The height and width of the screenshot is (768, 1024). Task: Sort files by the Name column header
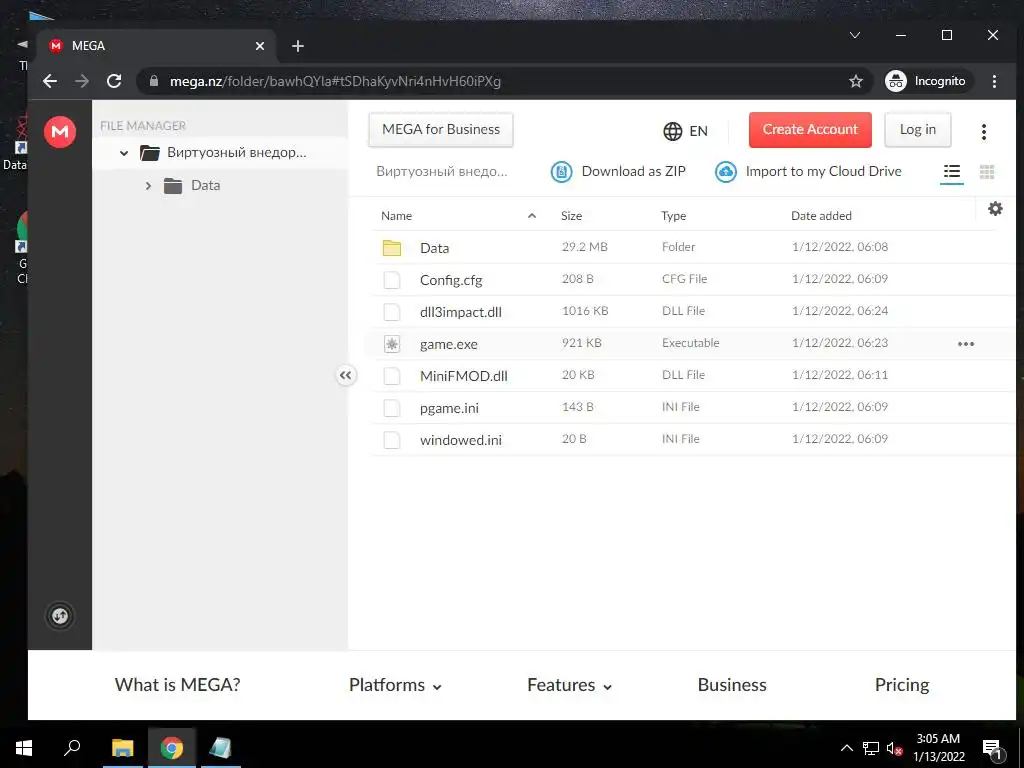396,216
